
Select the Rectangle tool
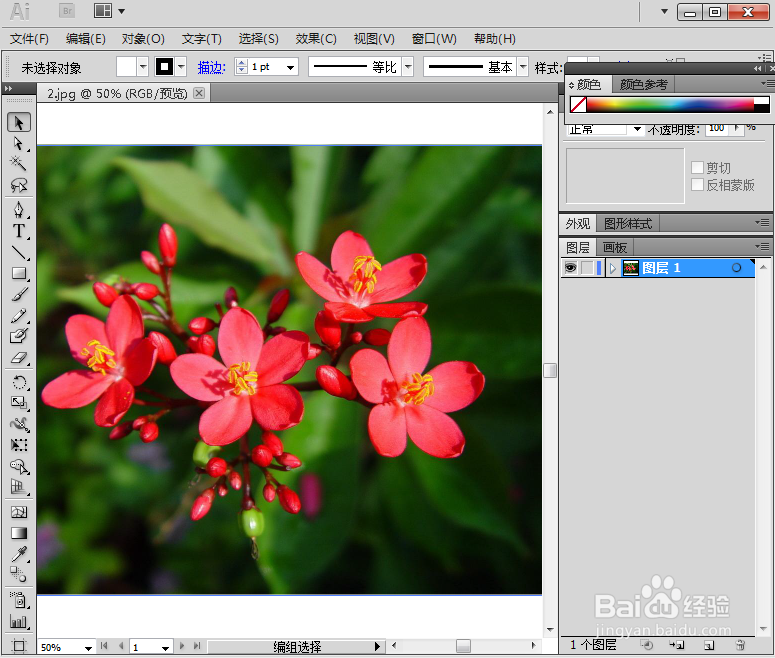click(19, 273)
